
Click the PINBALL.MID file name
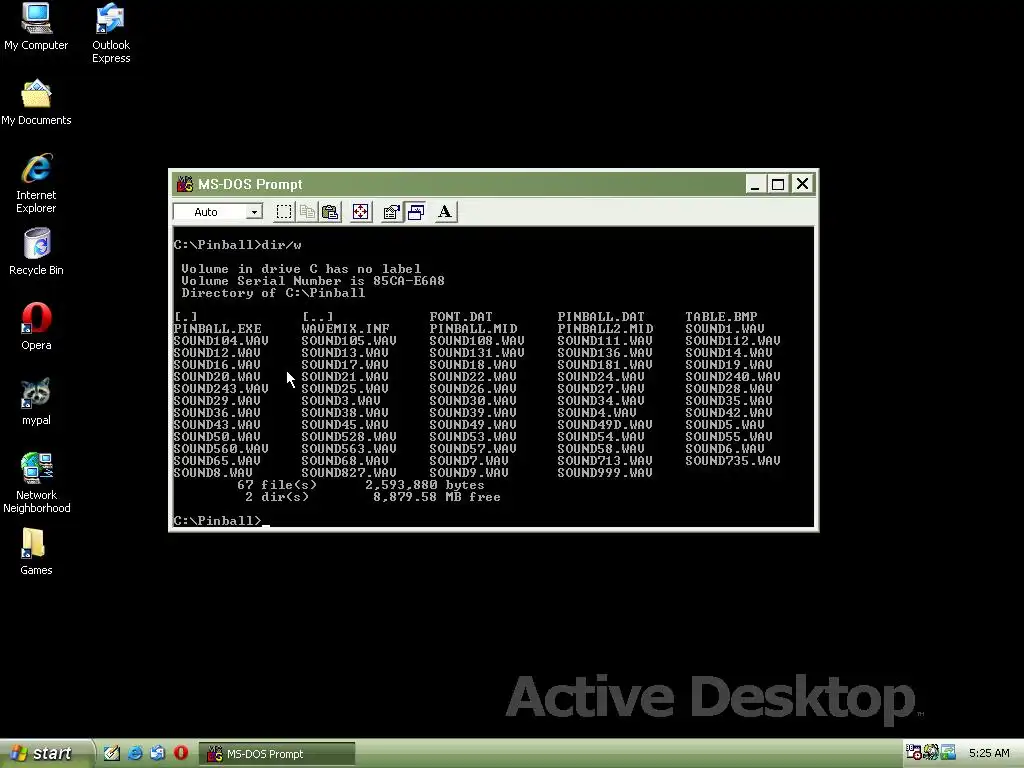(473, 328)
